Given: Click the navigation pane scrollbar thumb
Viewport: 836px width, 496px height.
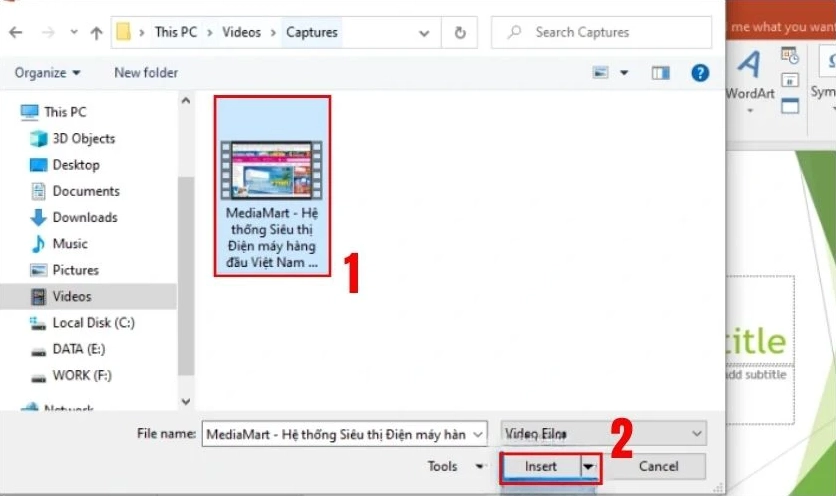Looking at the screenshot, I should tap(186, 275).
